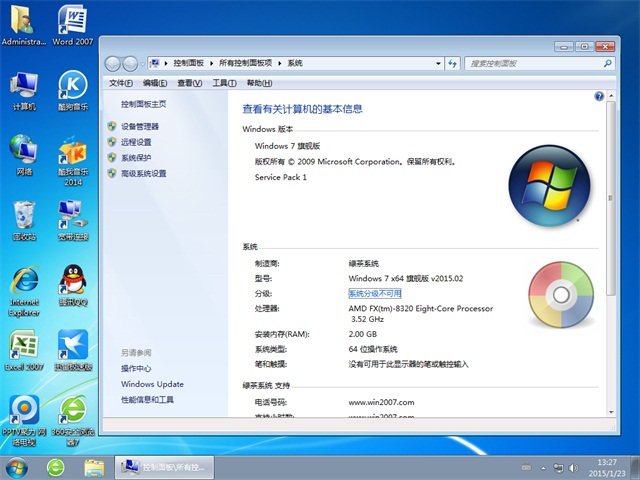Open 操作中心 link
Image resolution: width=640 pixels, height=480 pixels.
[x=136, y=369]
